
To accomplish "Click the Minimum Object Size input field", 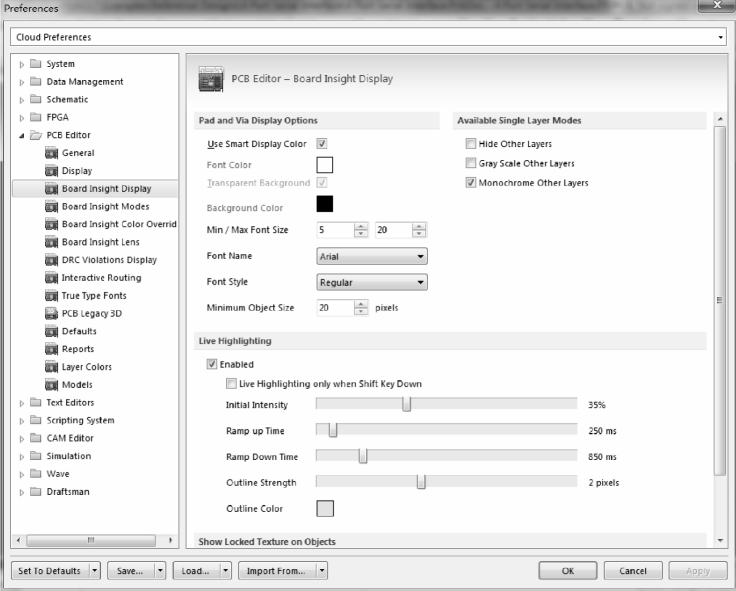I will 335,308.
